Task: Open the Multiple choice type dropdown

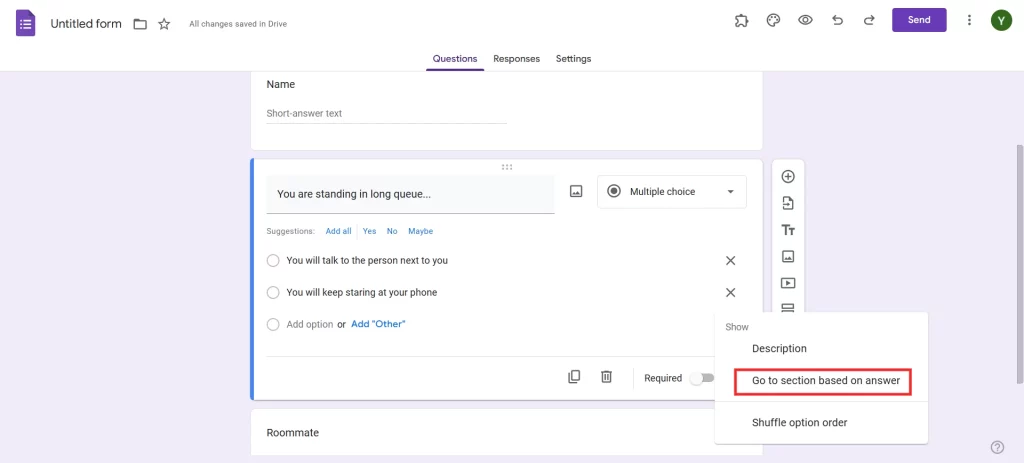Action: click(x=671, y=192)
